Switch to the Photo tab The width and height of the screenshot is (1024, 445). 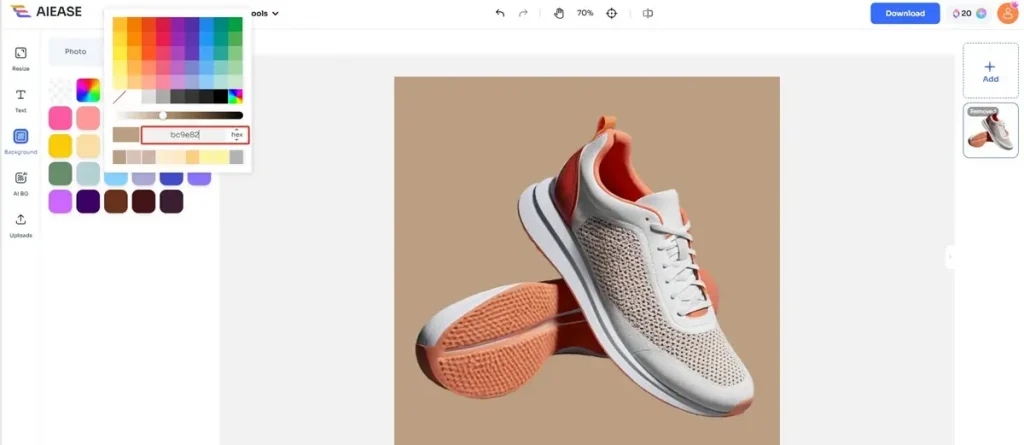76,51
